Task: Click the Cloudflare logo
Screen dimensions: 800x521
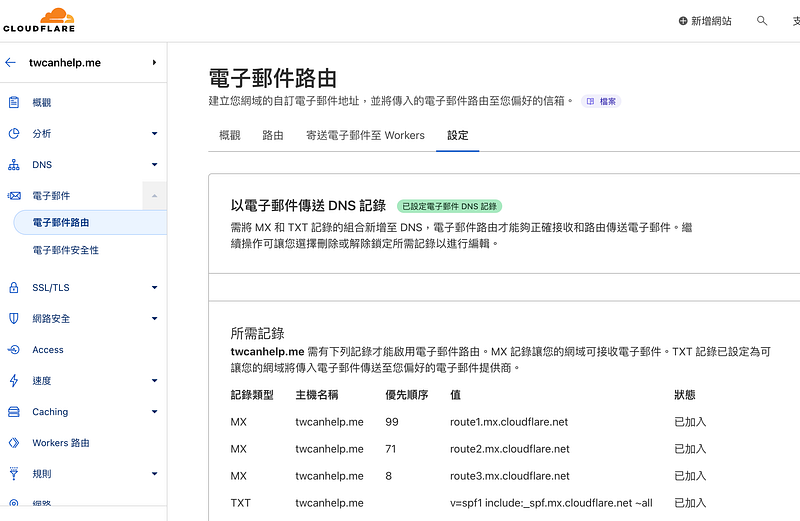Action: point(39,20)
